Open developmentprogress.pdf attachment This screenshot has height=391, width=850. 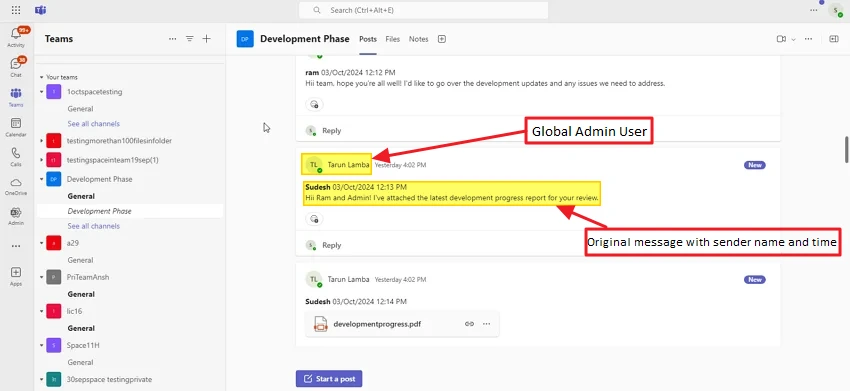point(402,324)
